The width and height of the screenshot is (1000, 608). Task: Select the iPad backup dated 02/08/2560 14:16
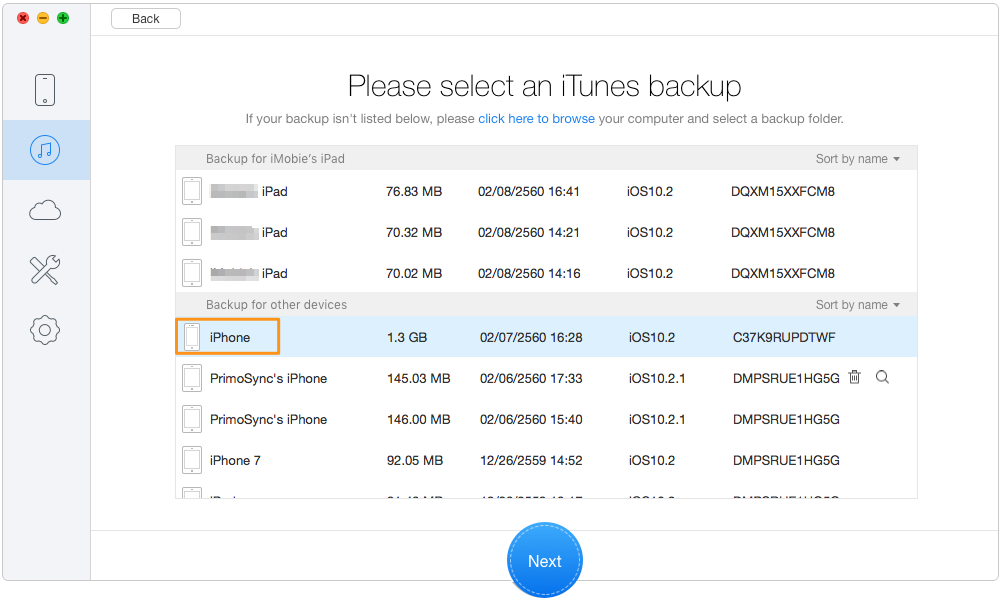coord(546,273)
